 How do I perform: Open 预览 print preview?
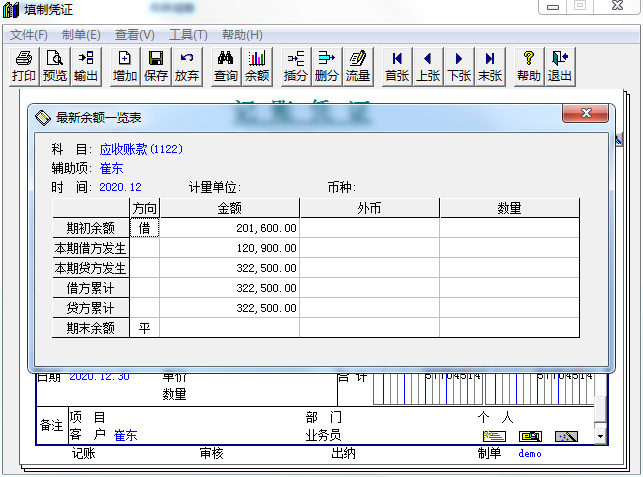tap(55, 66)
